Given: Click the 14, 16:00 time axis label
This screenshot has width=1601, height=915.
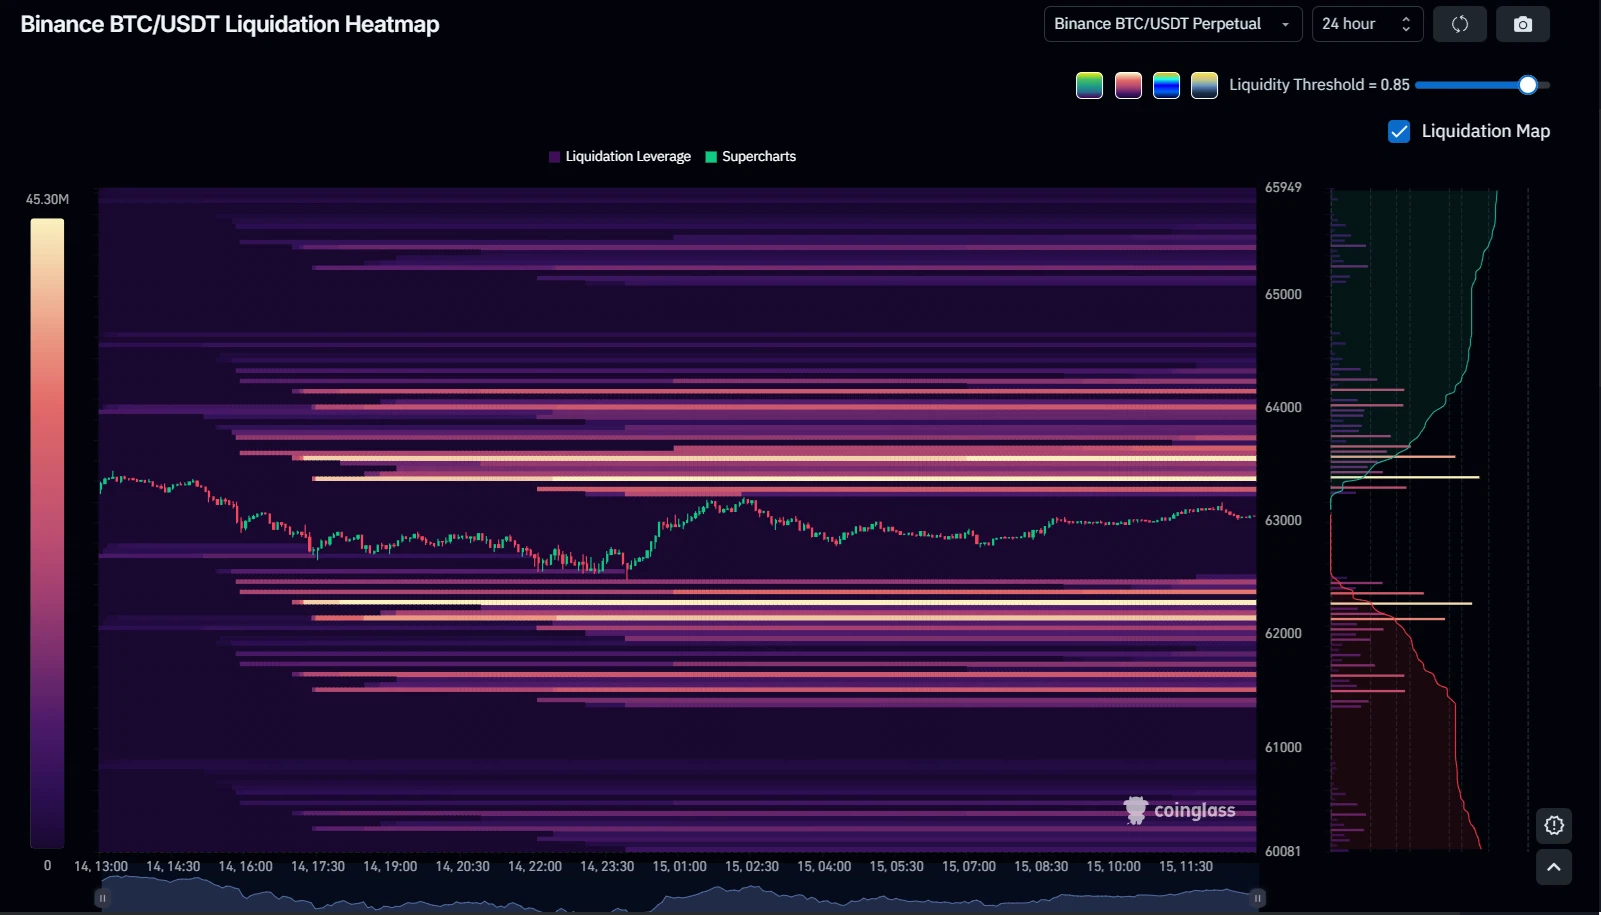Looking at the screenshot, I should [245, 867].
